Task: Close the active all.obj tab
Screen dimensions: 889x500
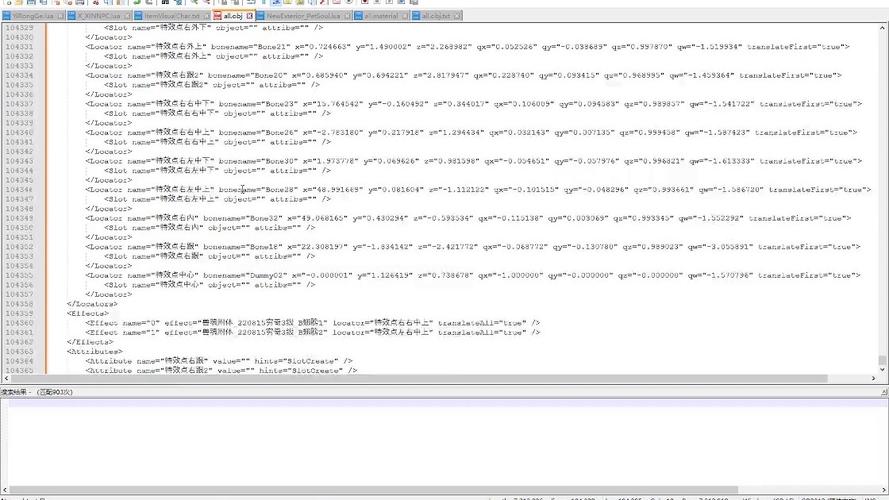Action: click(249, 17)
